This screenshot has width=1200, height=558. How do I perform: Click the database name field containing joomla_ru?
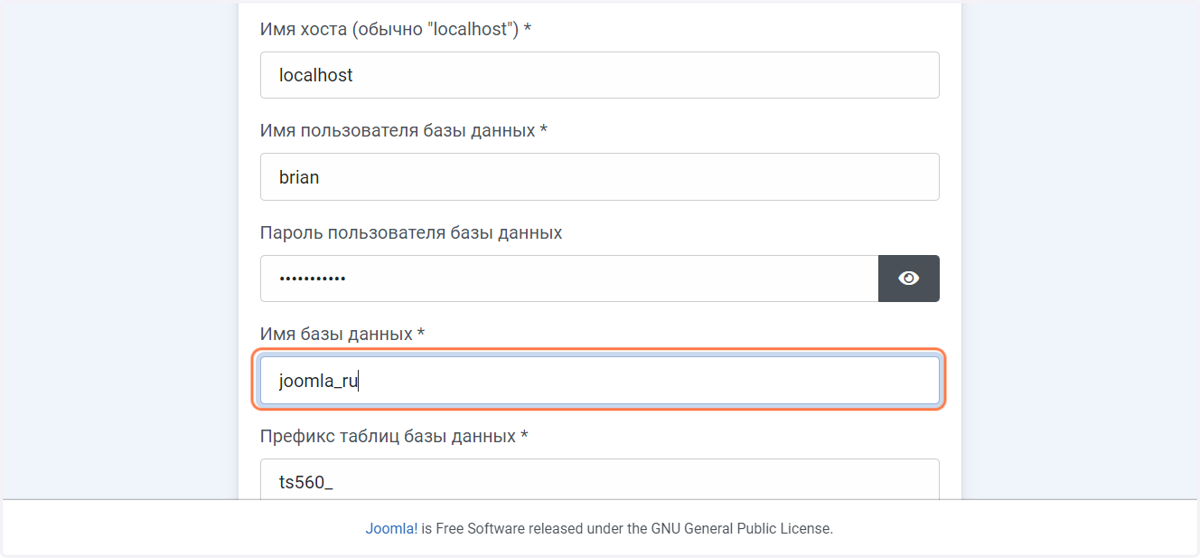[x=600, y=381]
